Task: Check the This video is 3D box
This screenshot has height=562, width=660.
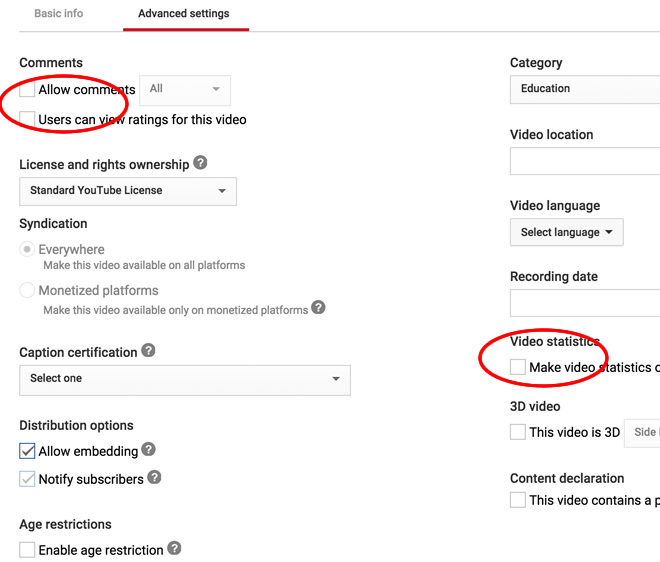Action: pos(517,432)
